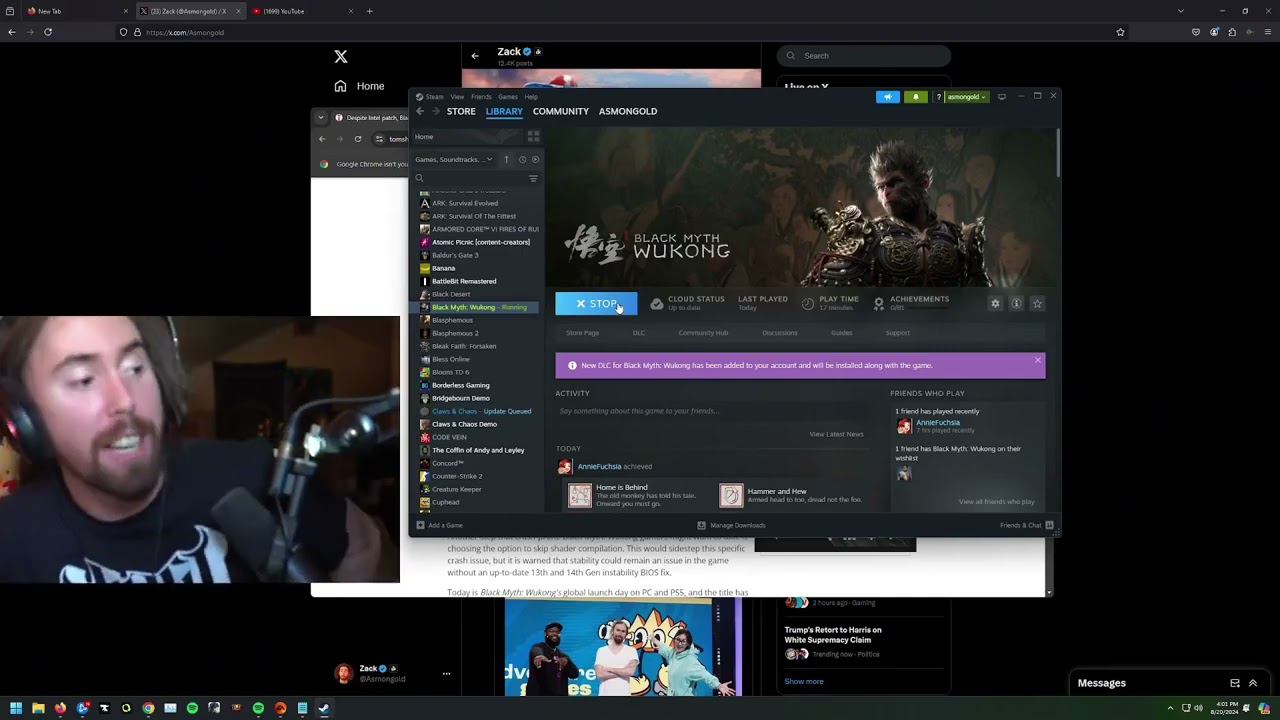Open the Steam COMMUNITY tab

tap(561, 111)
